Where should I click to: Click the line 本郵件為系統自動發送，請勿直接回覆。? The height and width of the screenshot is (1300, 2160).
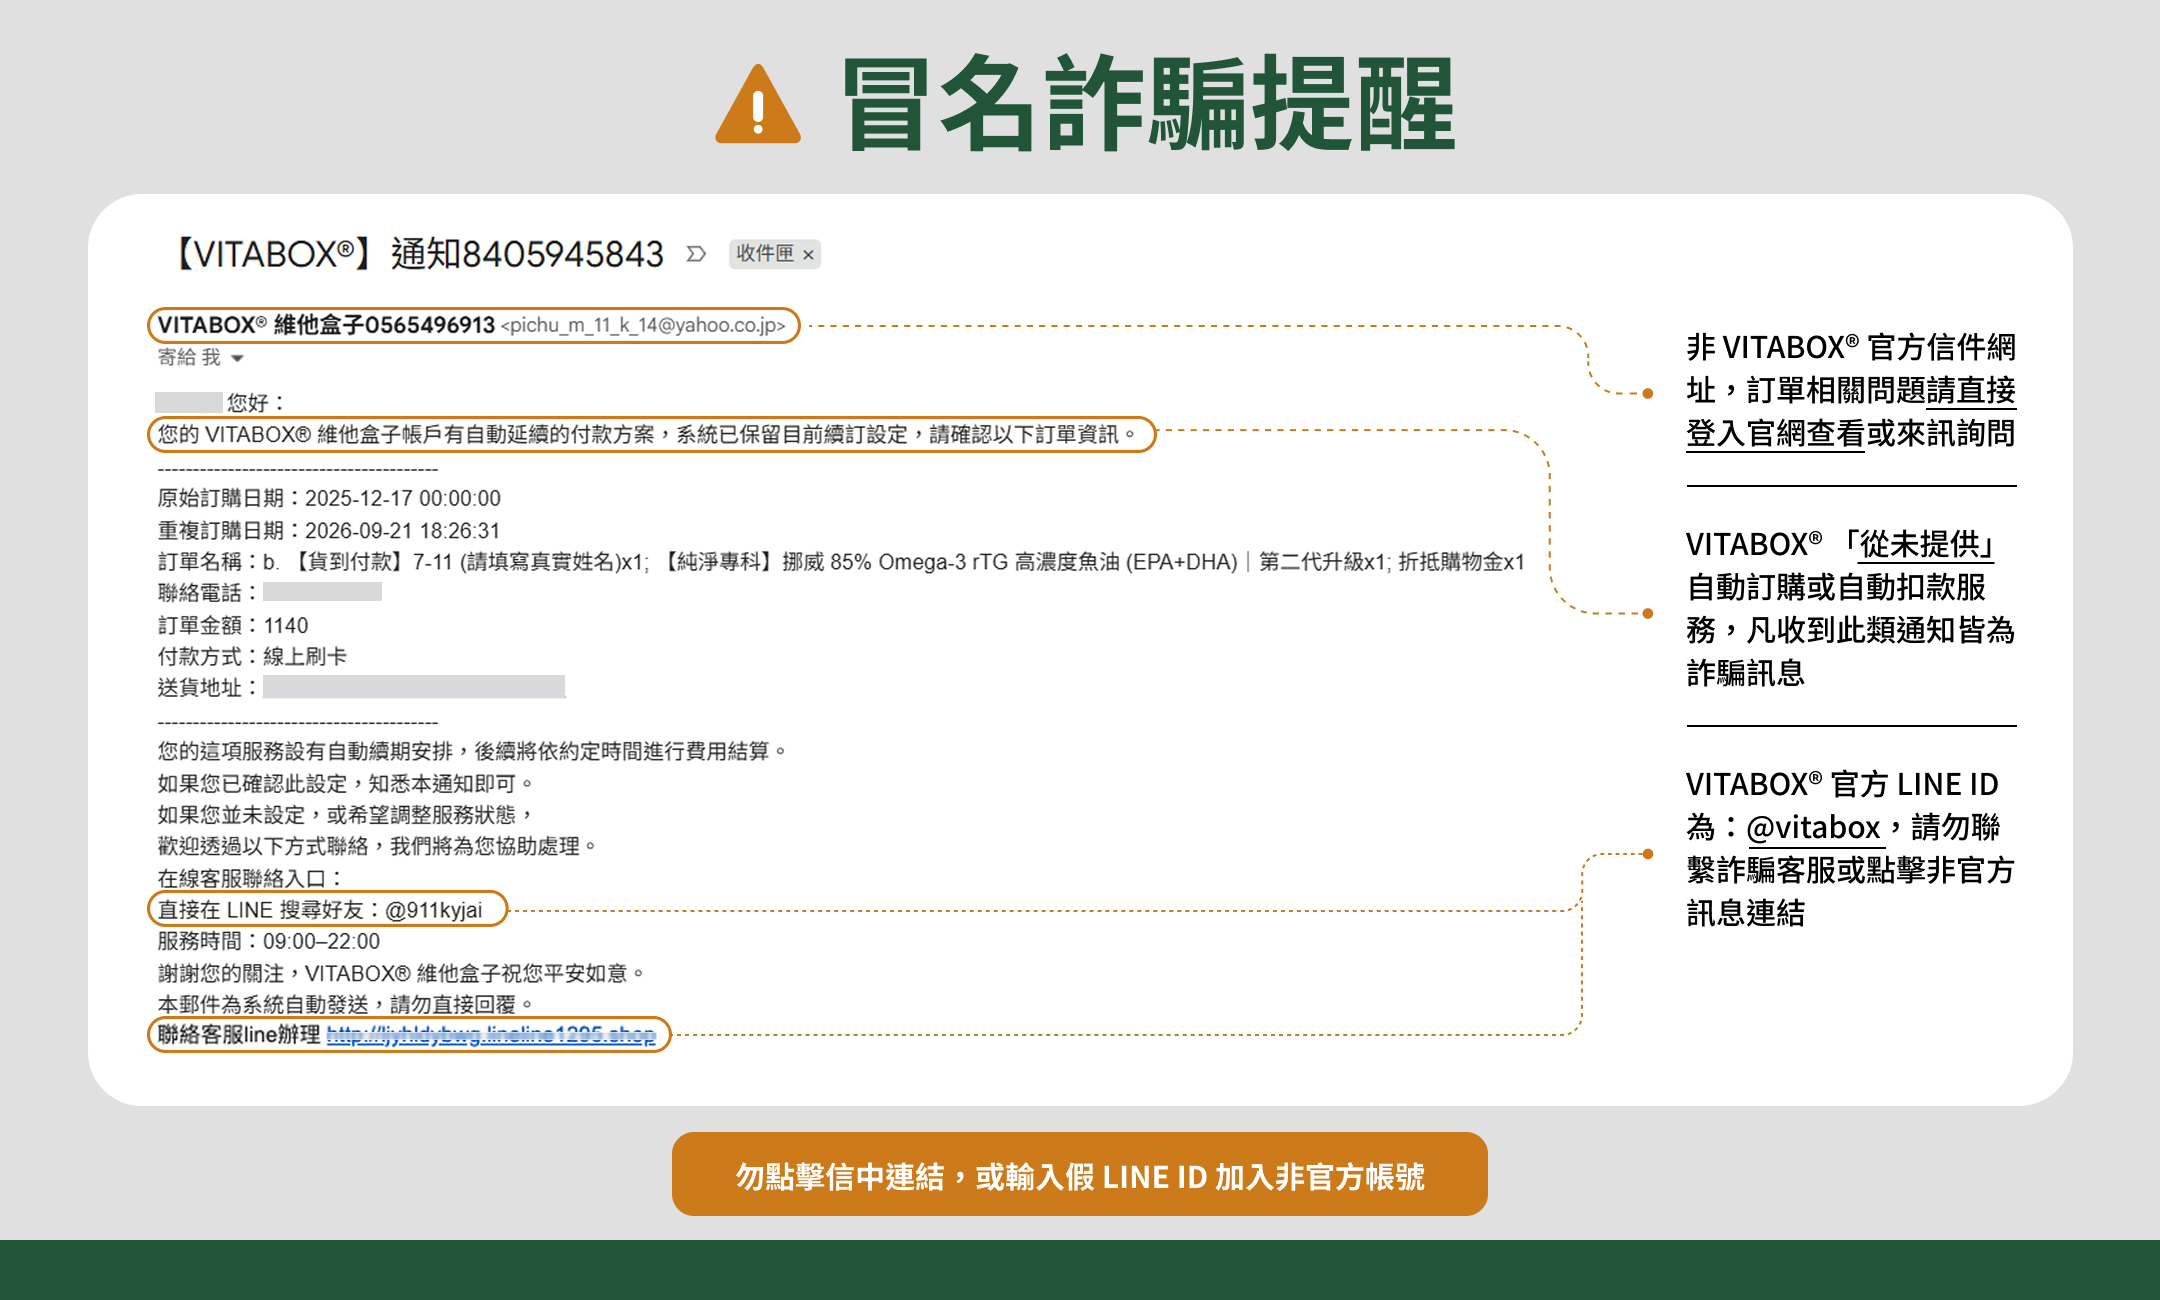click(348, 1004)
